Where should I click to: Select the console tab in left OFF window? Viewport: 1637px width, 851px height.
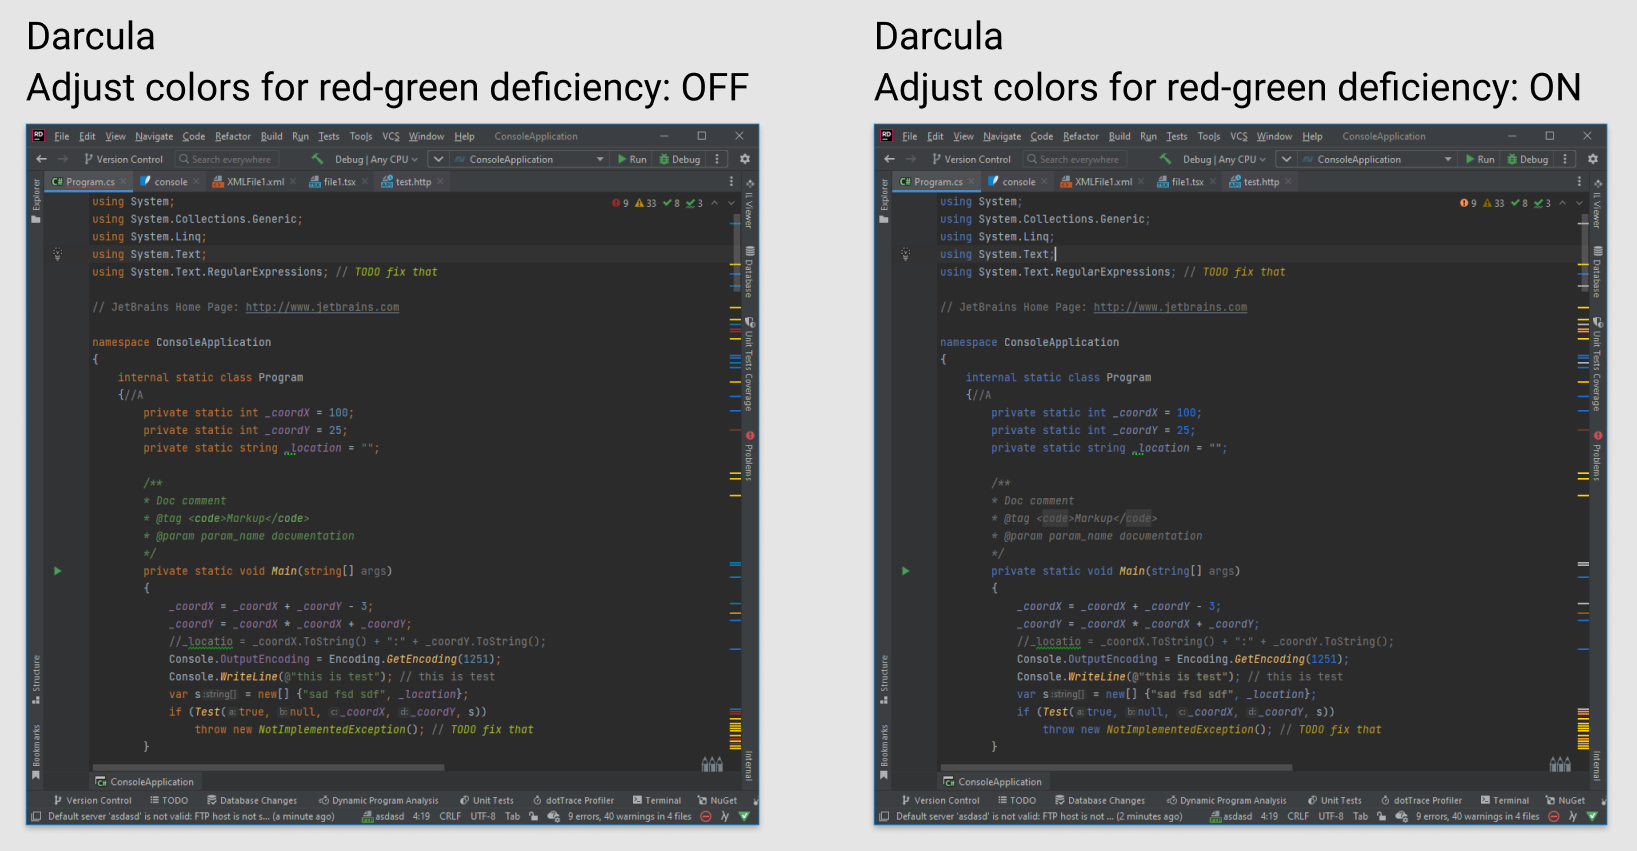click(170, 182)
